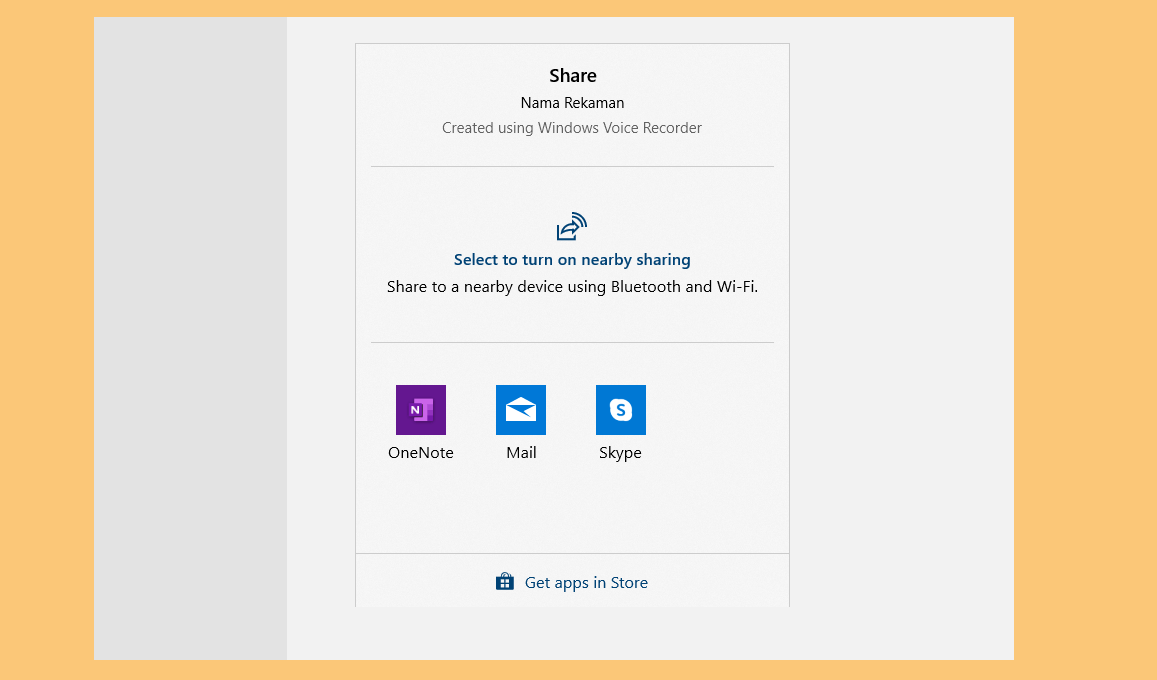Click 'Created using Windows Voice Recorder' text

[x=572, y=128]
